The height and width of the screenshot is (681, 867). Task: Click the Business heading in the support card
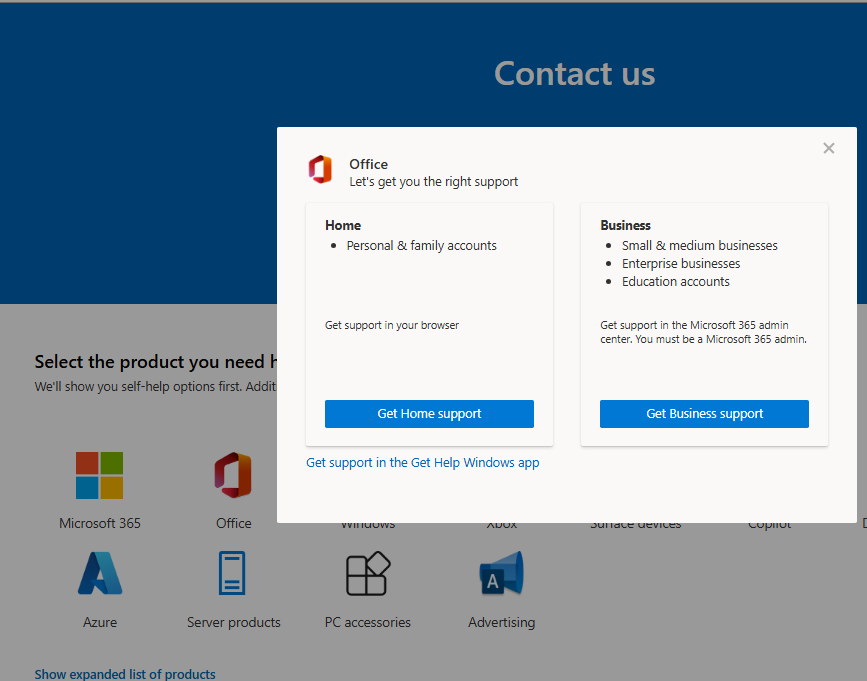point(625,226)
